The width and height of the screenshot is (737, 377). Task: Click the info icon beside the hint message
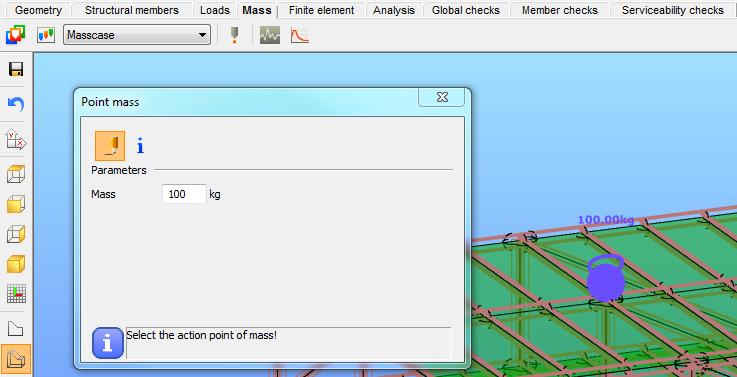108,343
